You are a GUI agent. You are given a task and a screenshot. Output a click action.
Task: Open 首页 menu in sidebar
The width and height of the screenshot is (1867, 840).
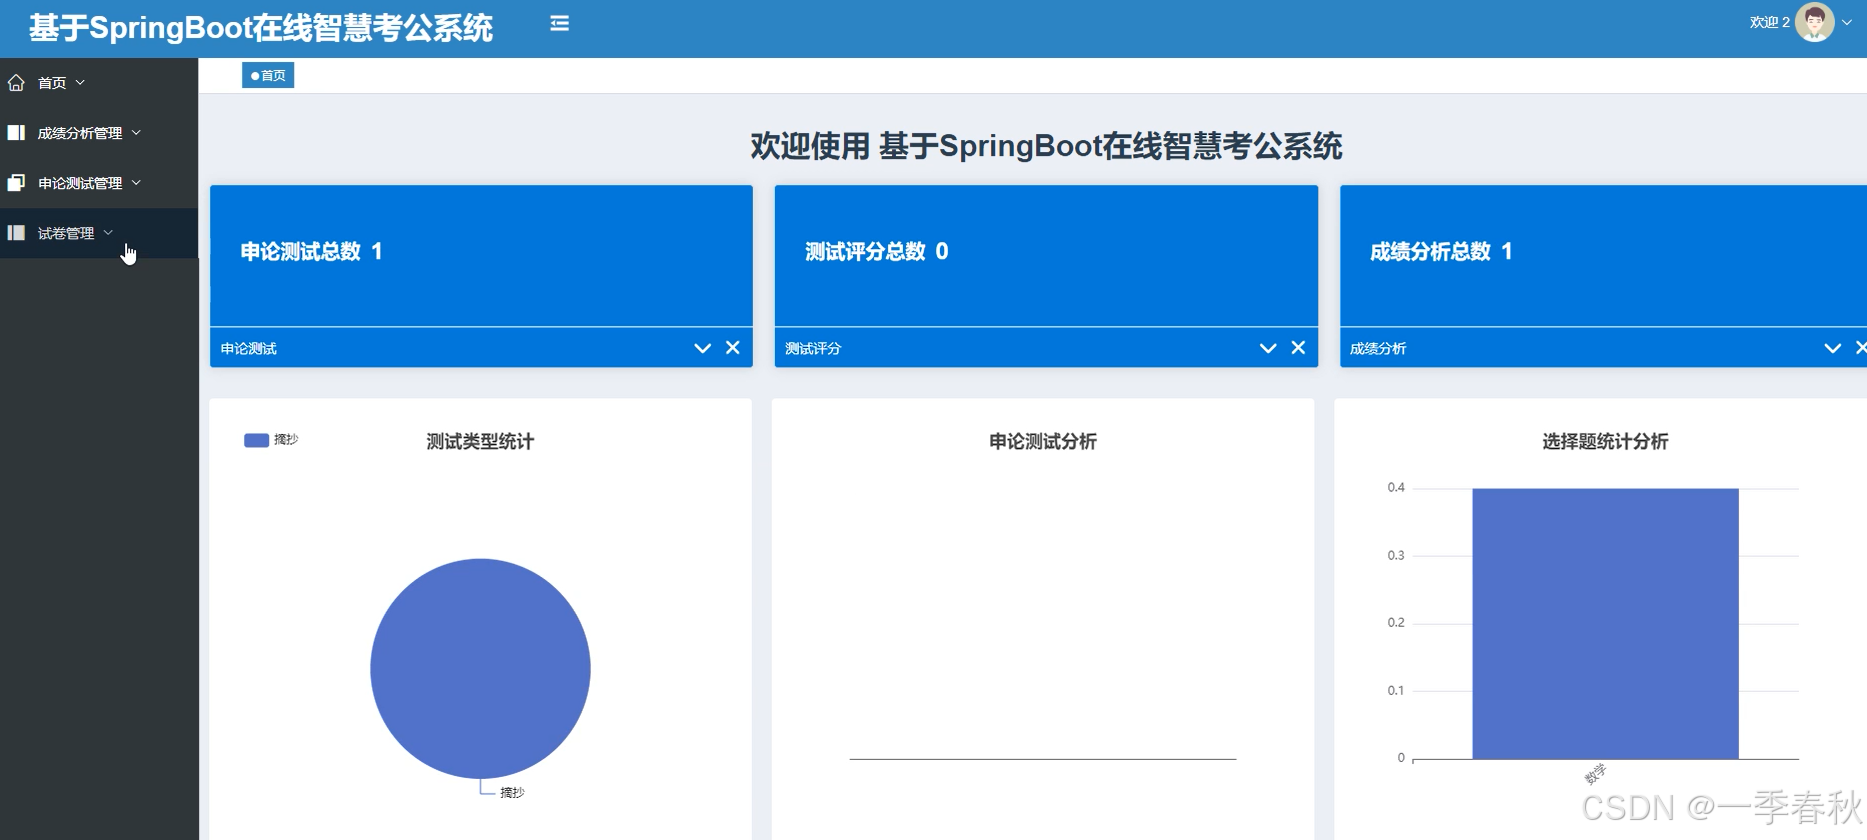coord(99,83)
